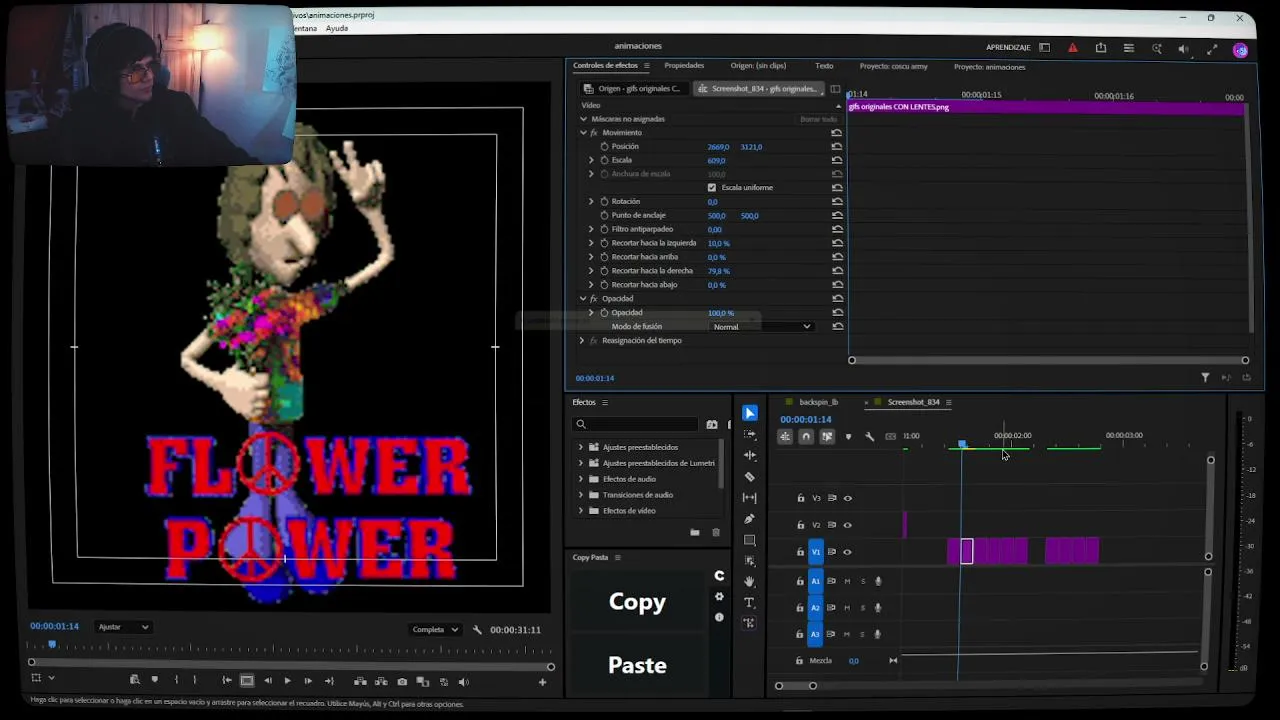Image resolution: width=1280 pixels, height=720 pixels.
Task: Click in the Efectos search field
Action: click(x=636, y=424)
